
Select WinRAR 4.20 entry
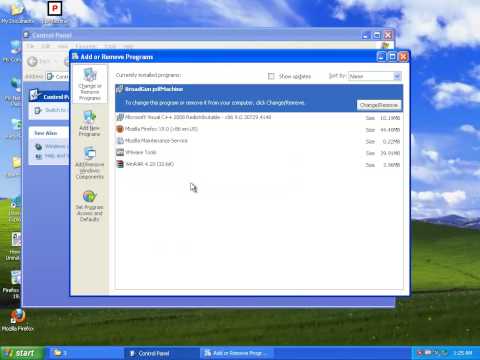point(259,164)
